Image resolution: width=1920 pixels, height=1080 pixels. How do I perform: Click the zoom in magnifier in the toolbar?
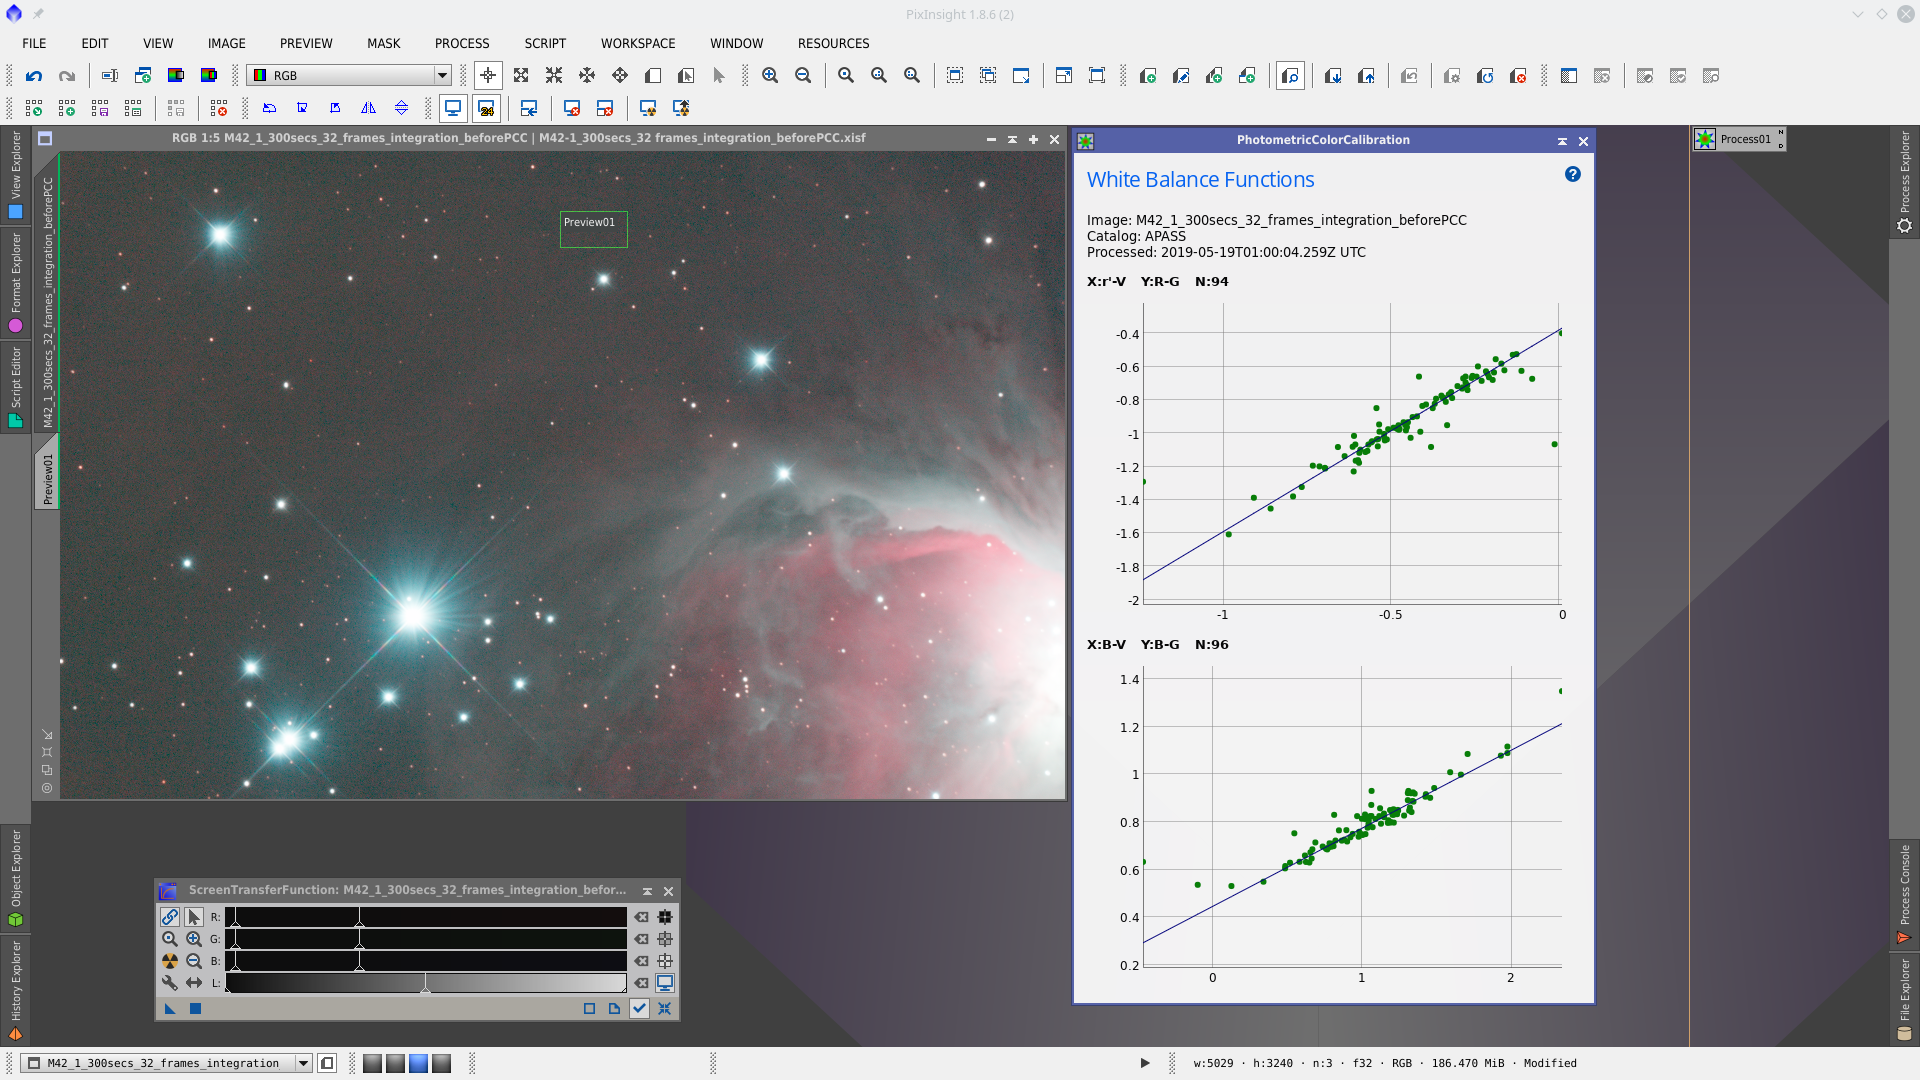(770, 76)
